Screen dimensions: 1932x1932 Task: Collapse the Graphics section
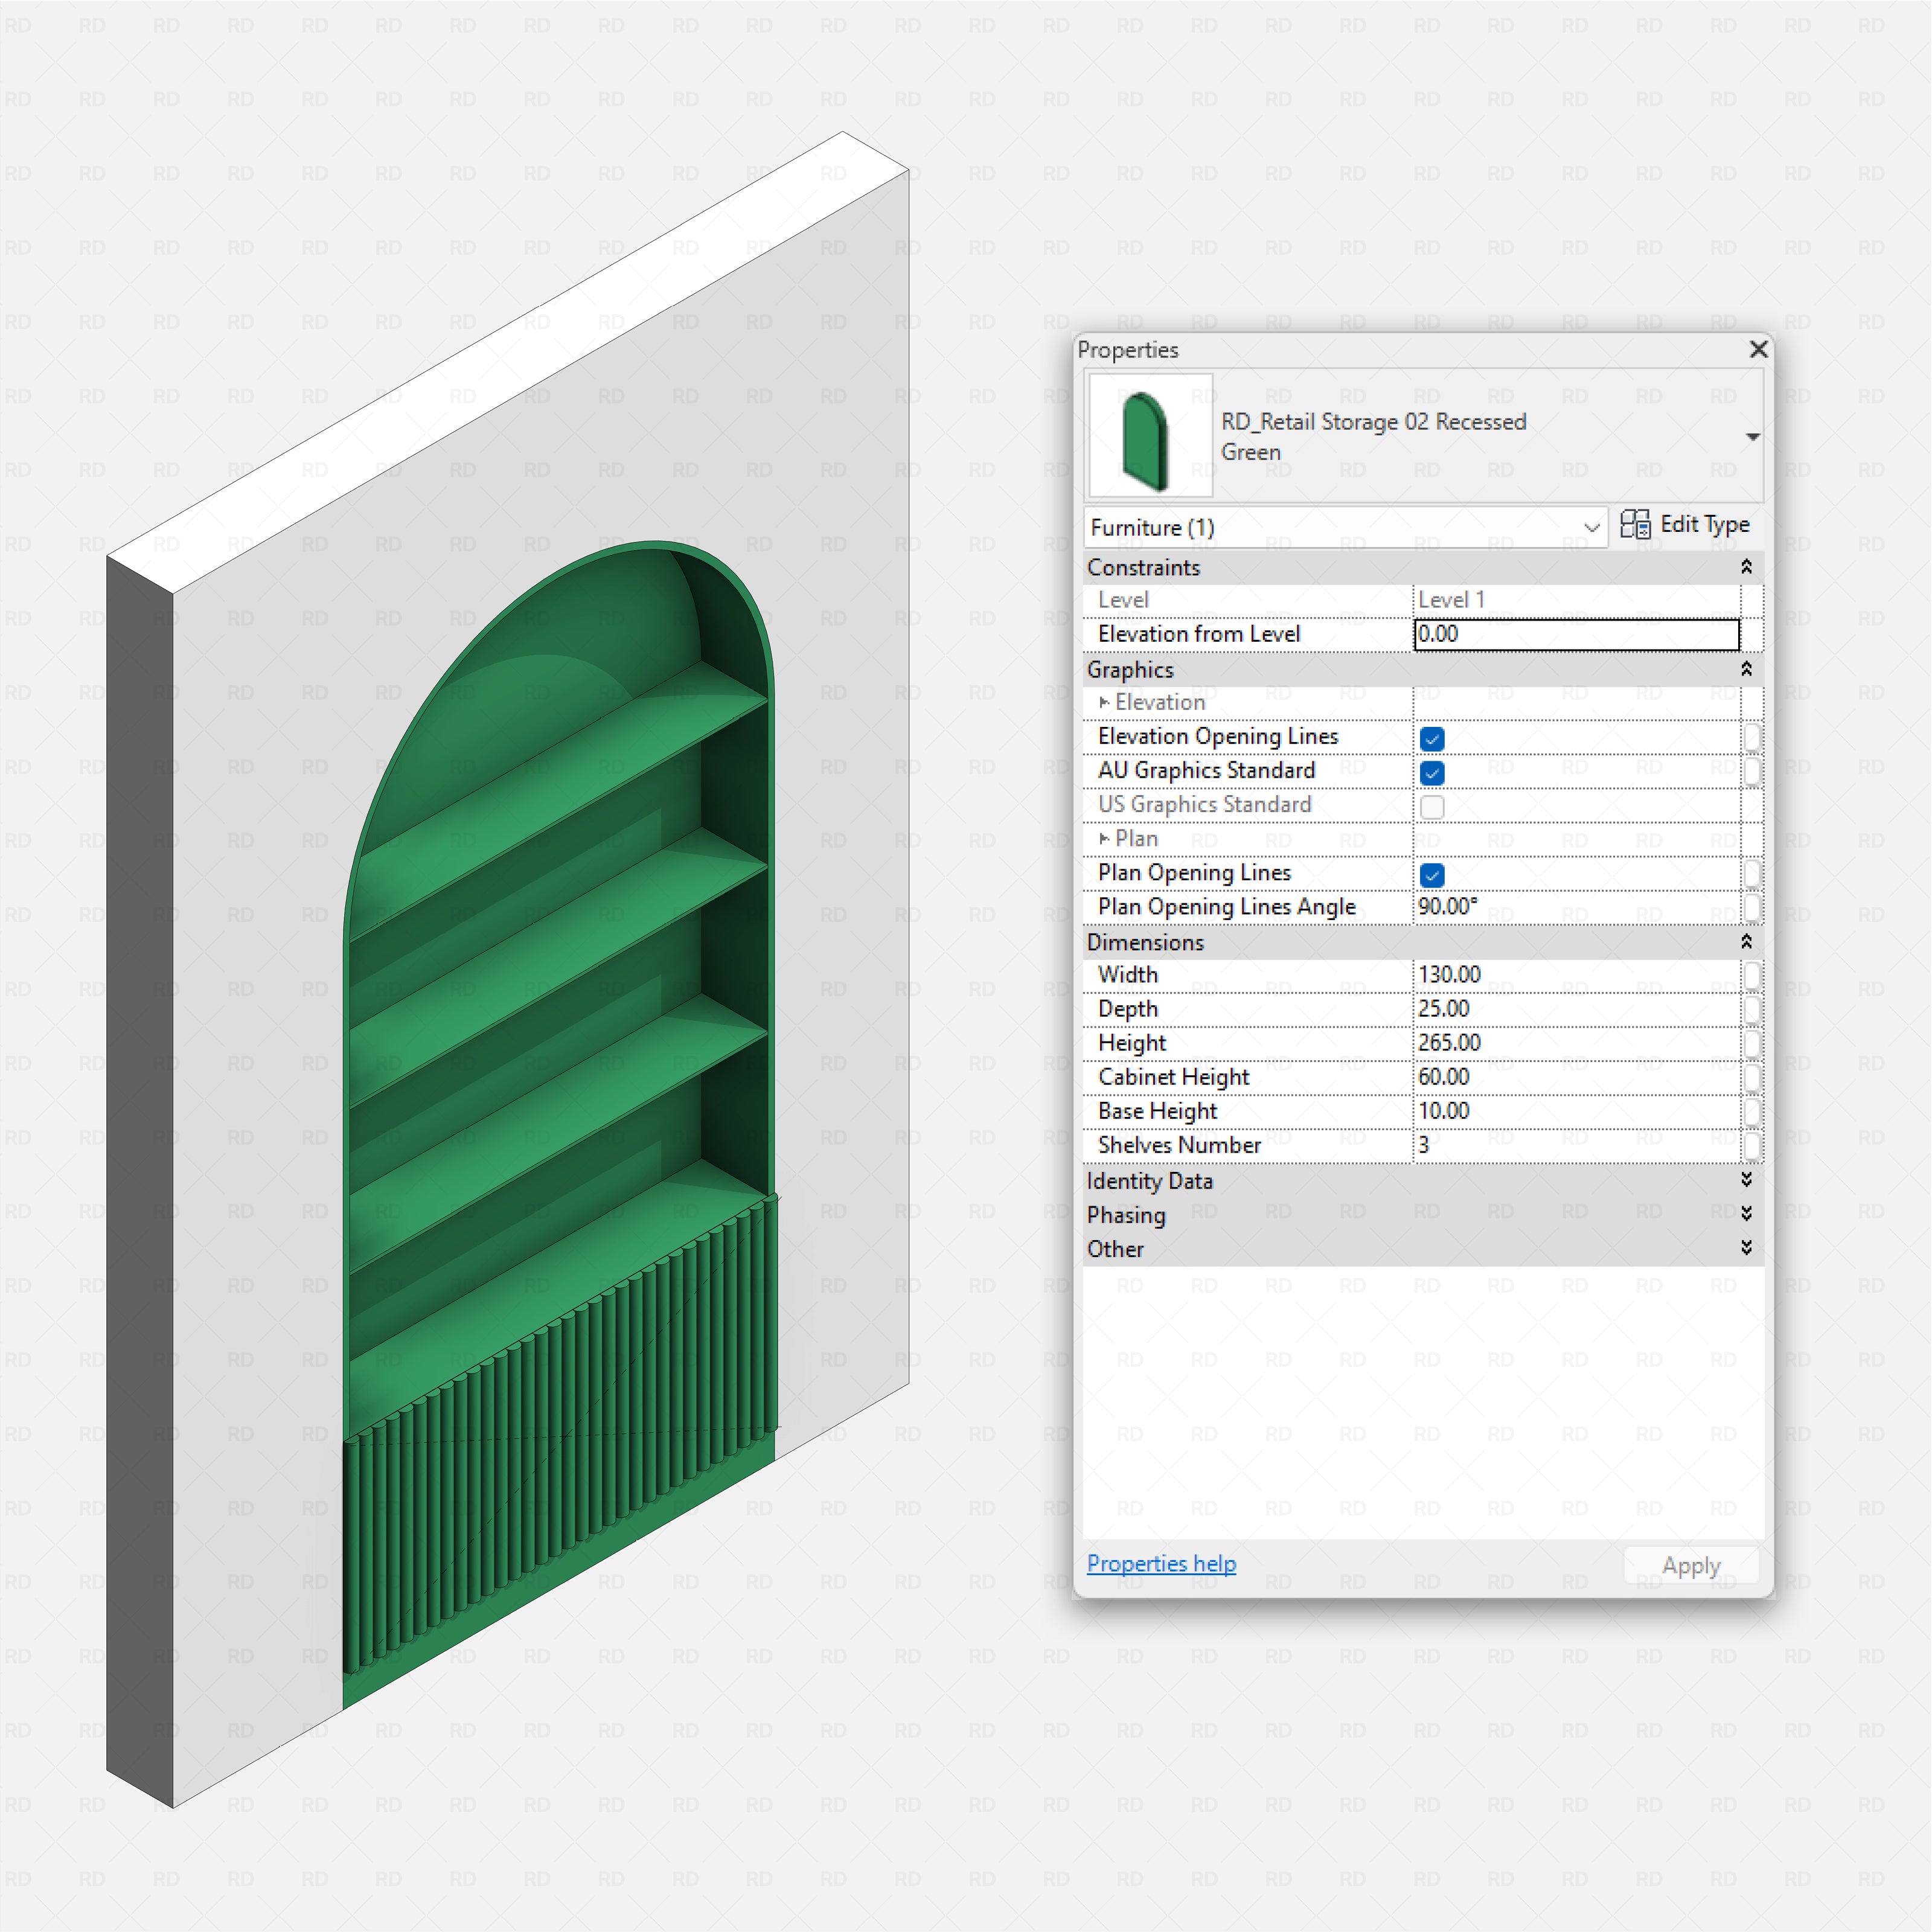[1746, 670]
